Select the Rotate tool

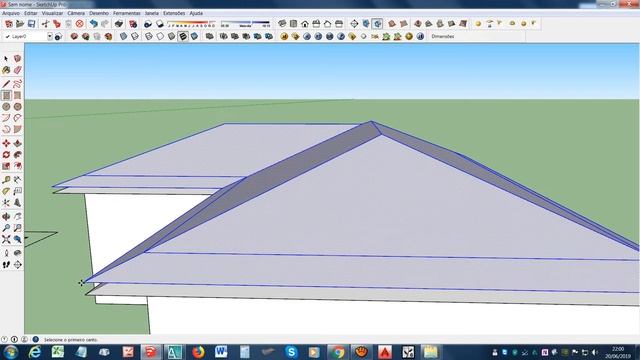tap(6, 155)
